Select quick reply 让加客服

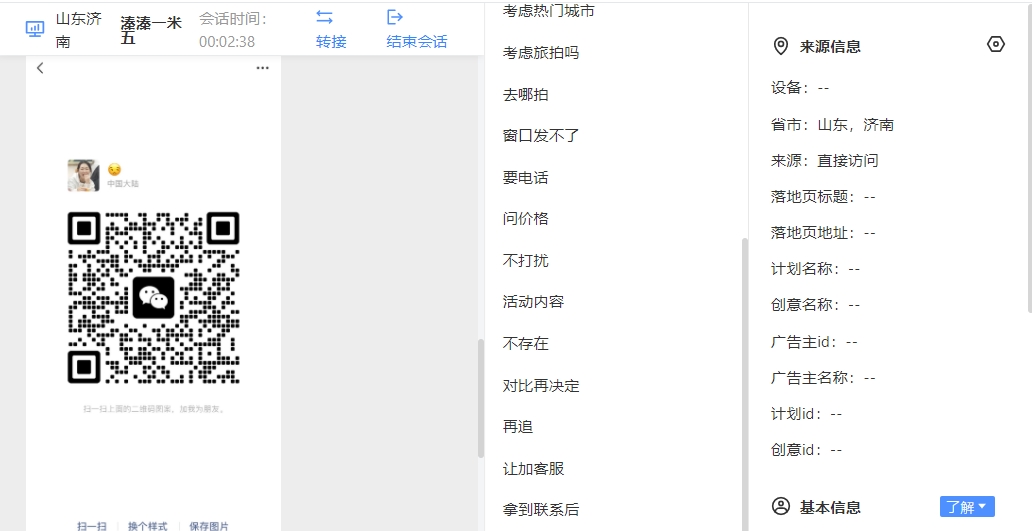534,468
